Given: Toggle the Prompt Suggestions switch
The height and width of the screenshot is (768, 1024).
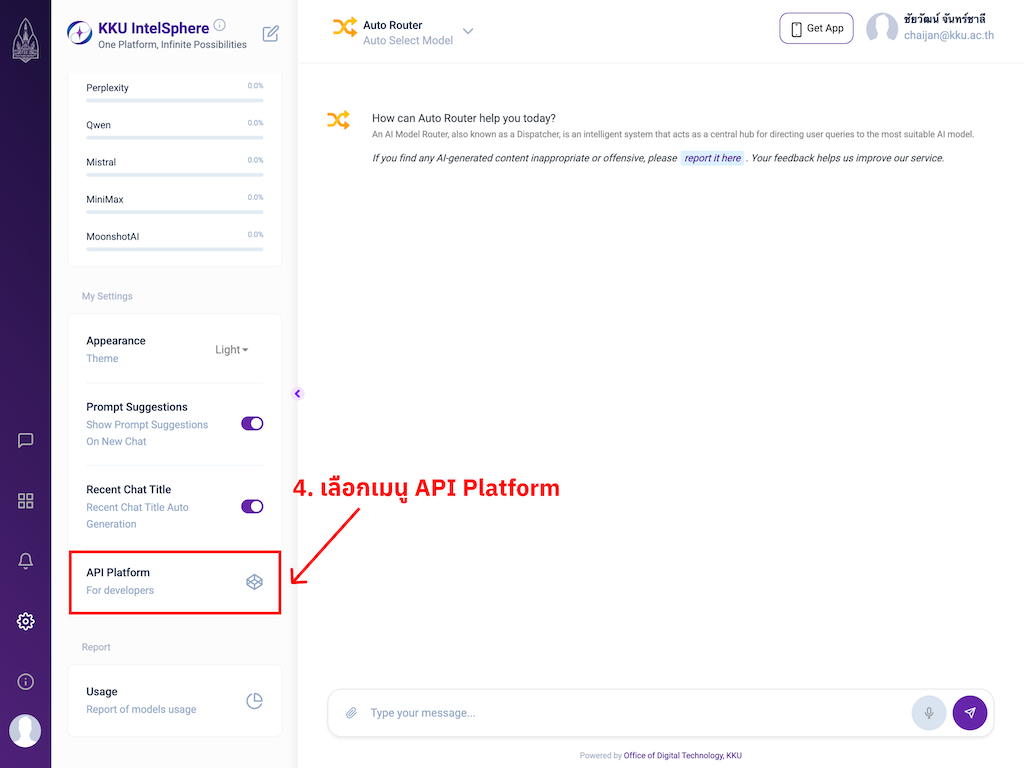Looking at the screenshot, I should point(252,423).
